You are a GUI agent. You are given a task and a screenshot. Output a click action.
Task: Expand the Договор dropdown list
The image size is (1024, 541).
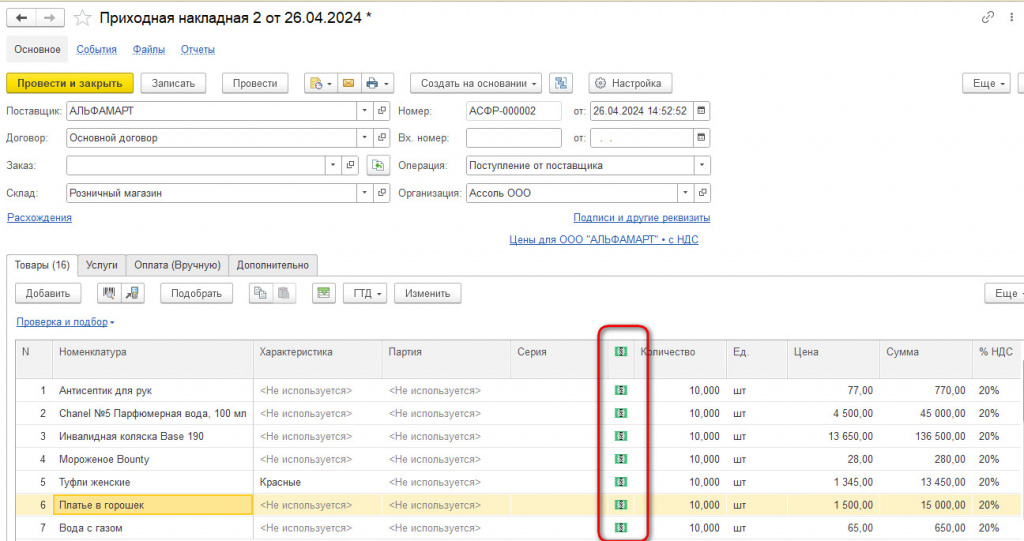coord(365,138)
